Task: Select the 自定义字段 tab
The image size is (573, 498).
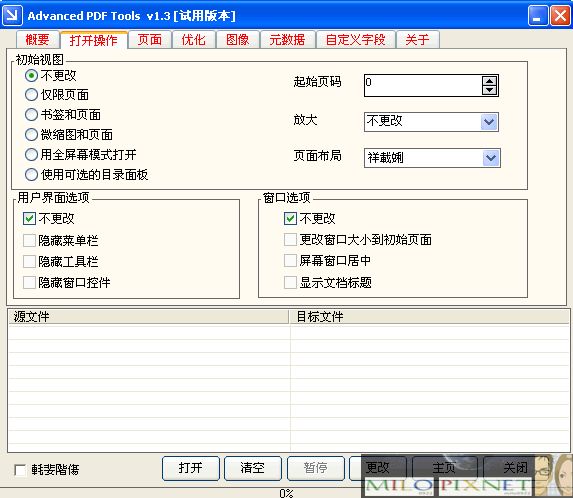Action: click(x=356, y=39)
